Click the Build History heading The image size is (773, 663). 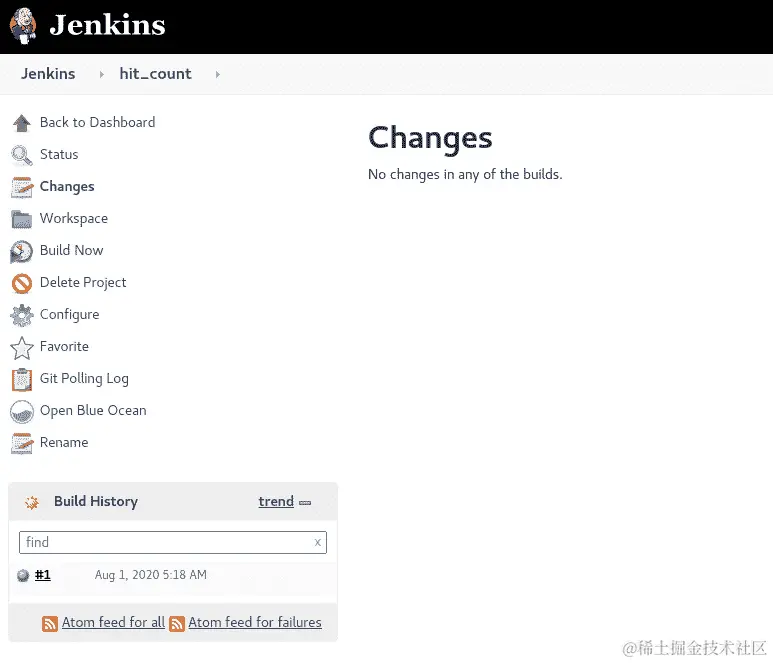click(x=96, y=501)
